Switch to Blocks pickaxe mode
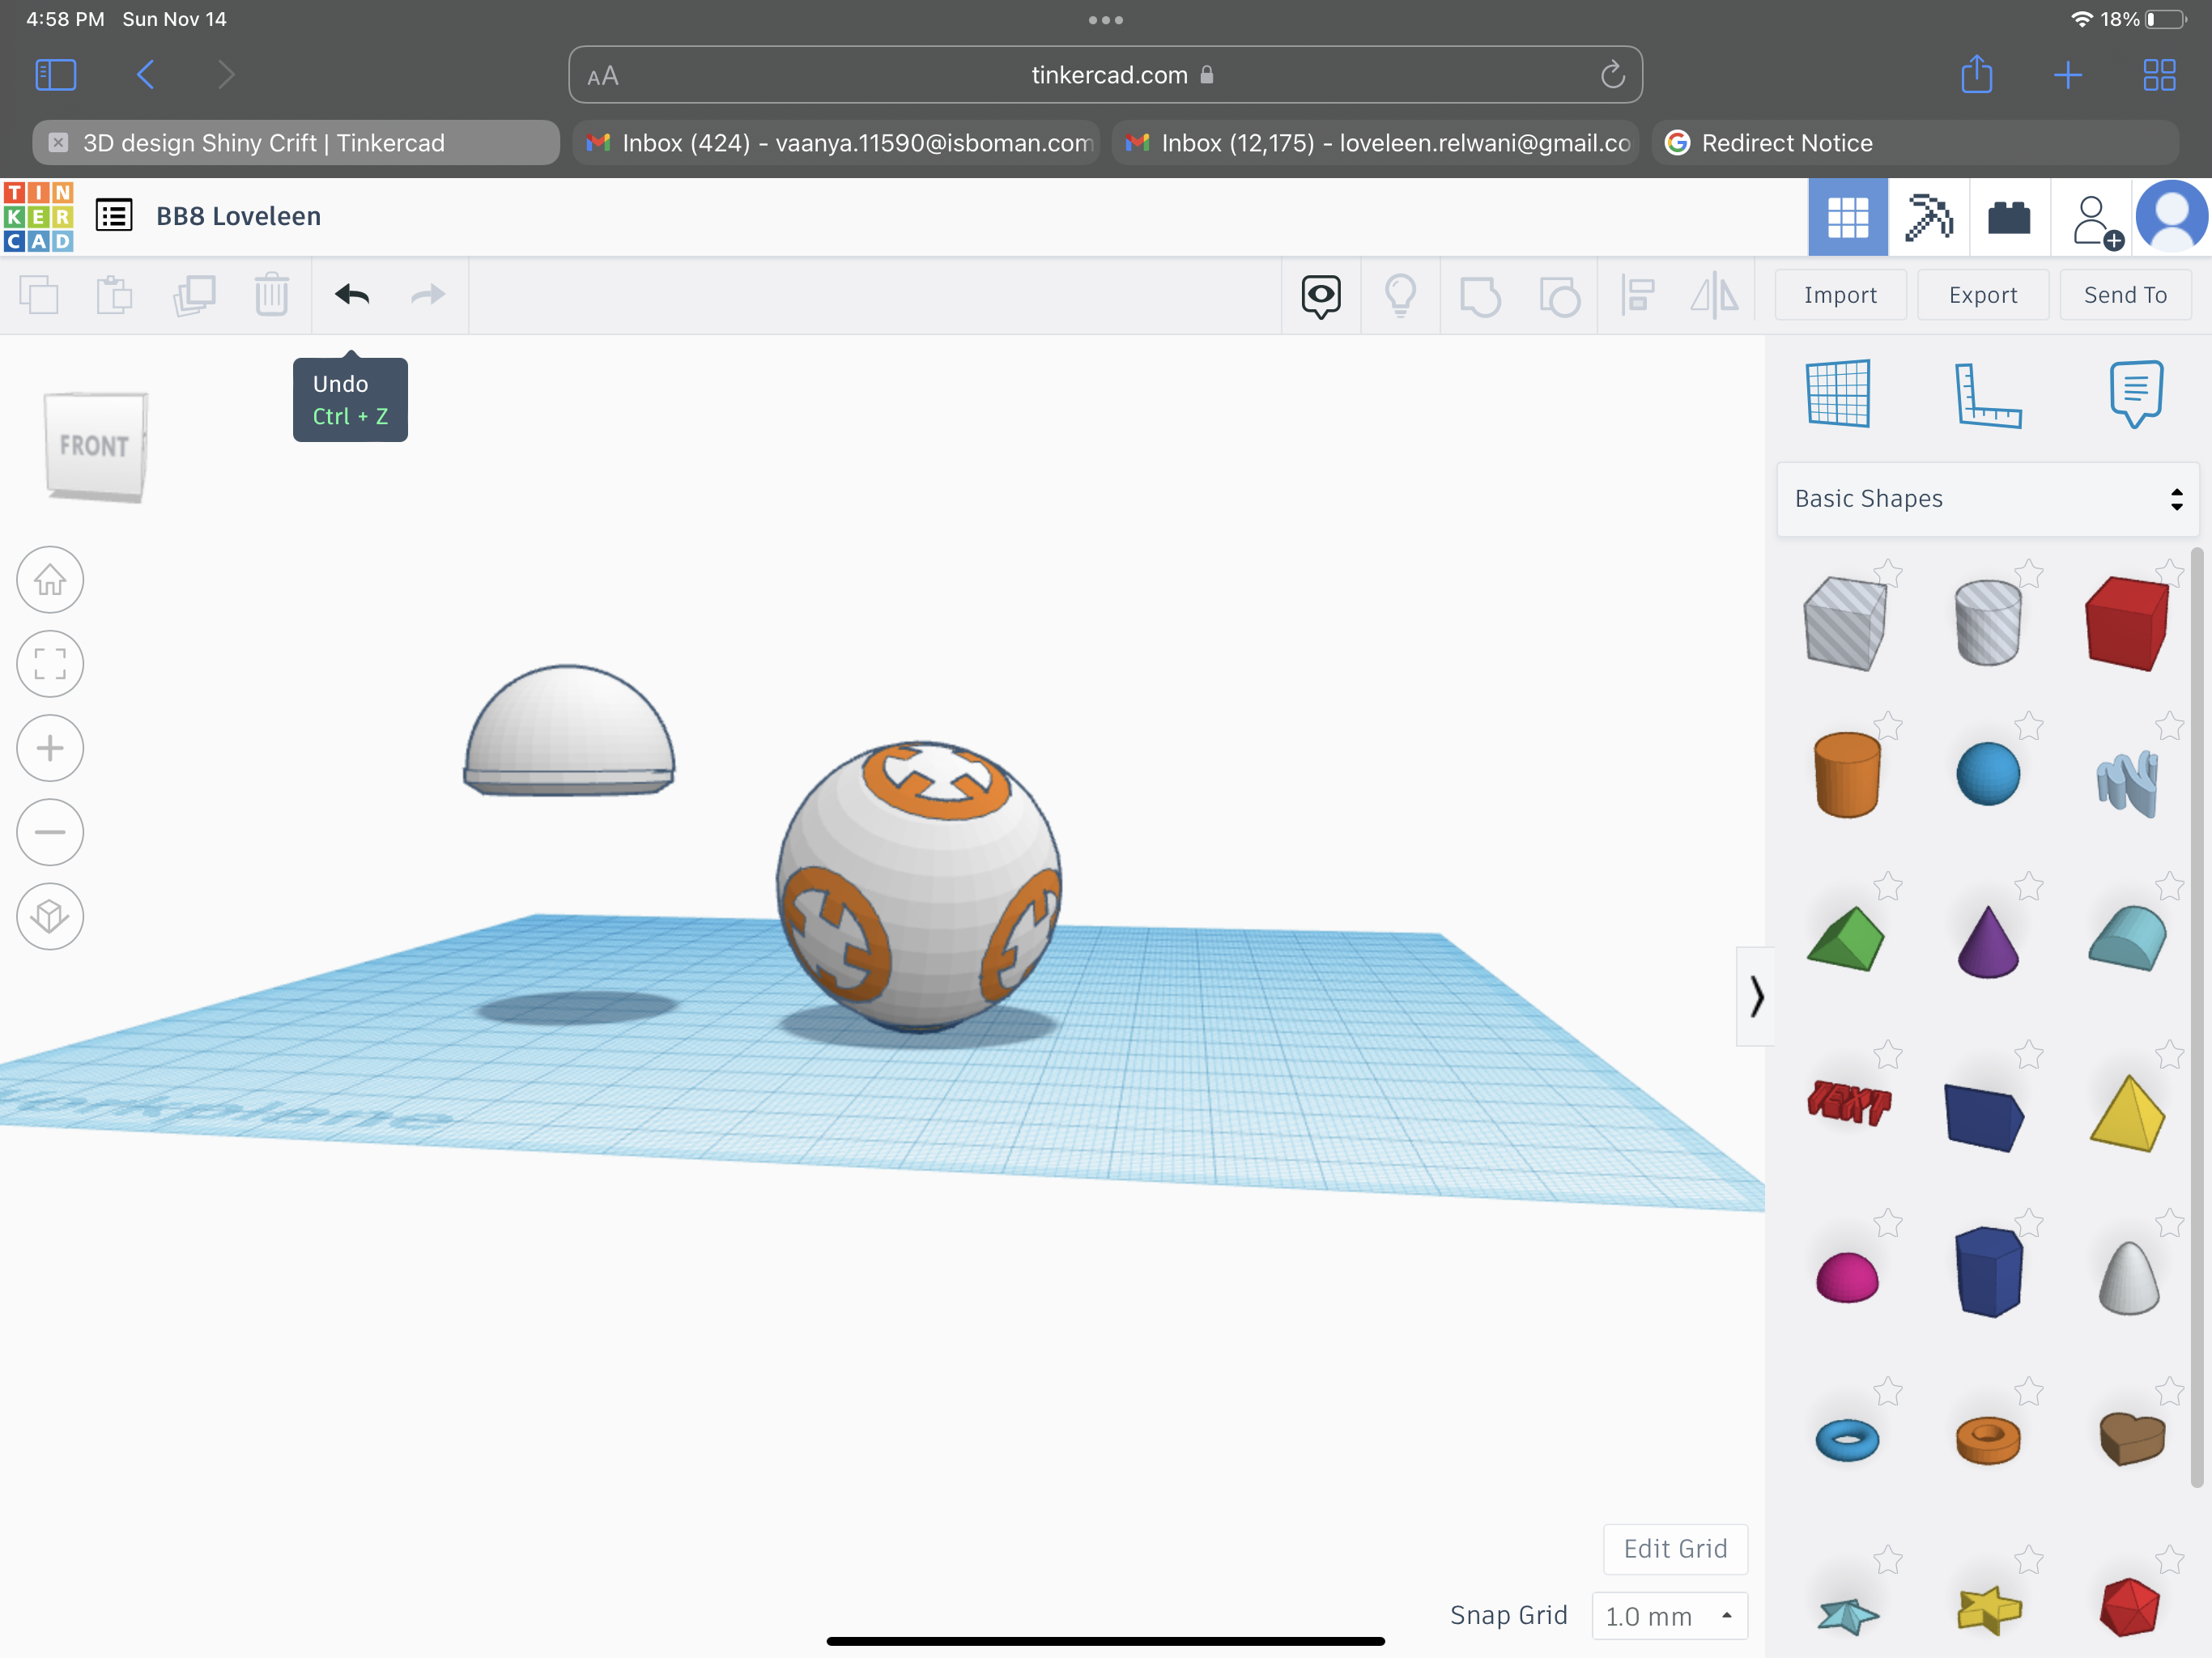Screen dimensions: 2212x1658 (x=1929, y=217)
